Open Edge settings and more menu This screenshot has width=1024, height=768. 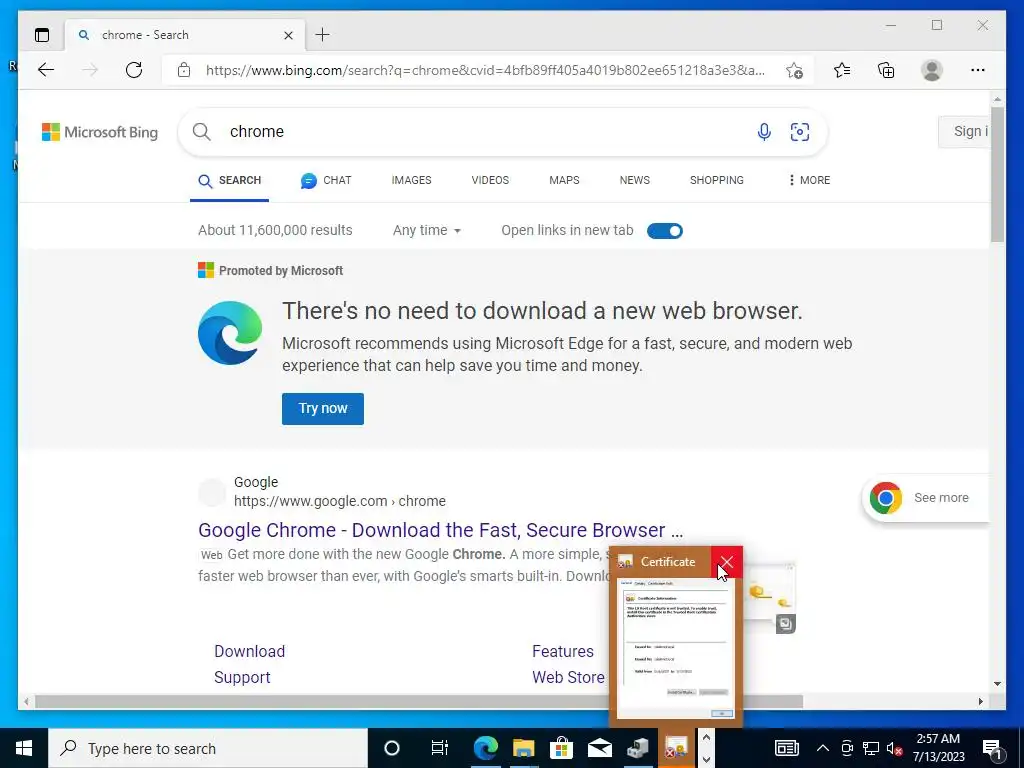pos(978,70)
